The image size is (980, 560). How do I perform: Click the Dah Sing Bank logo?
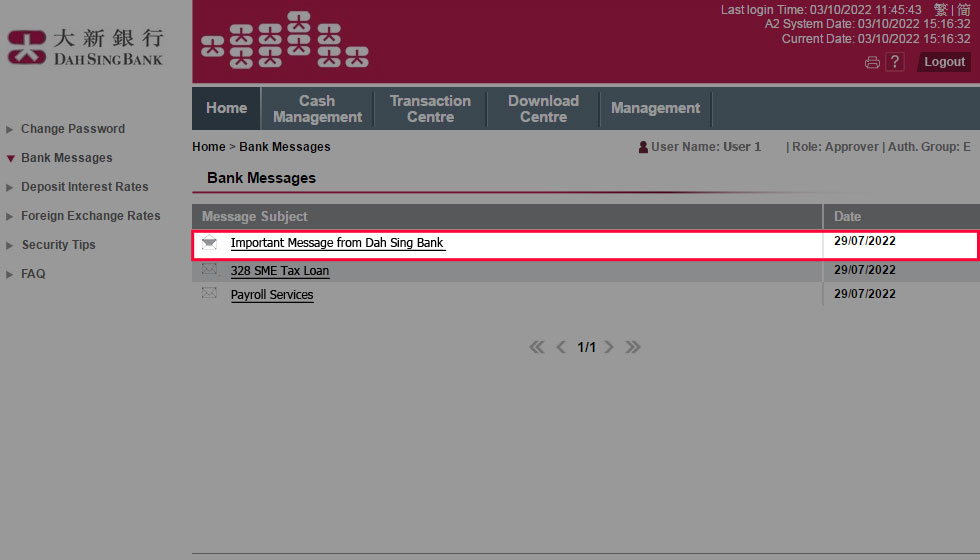coord(85,47)
